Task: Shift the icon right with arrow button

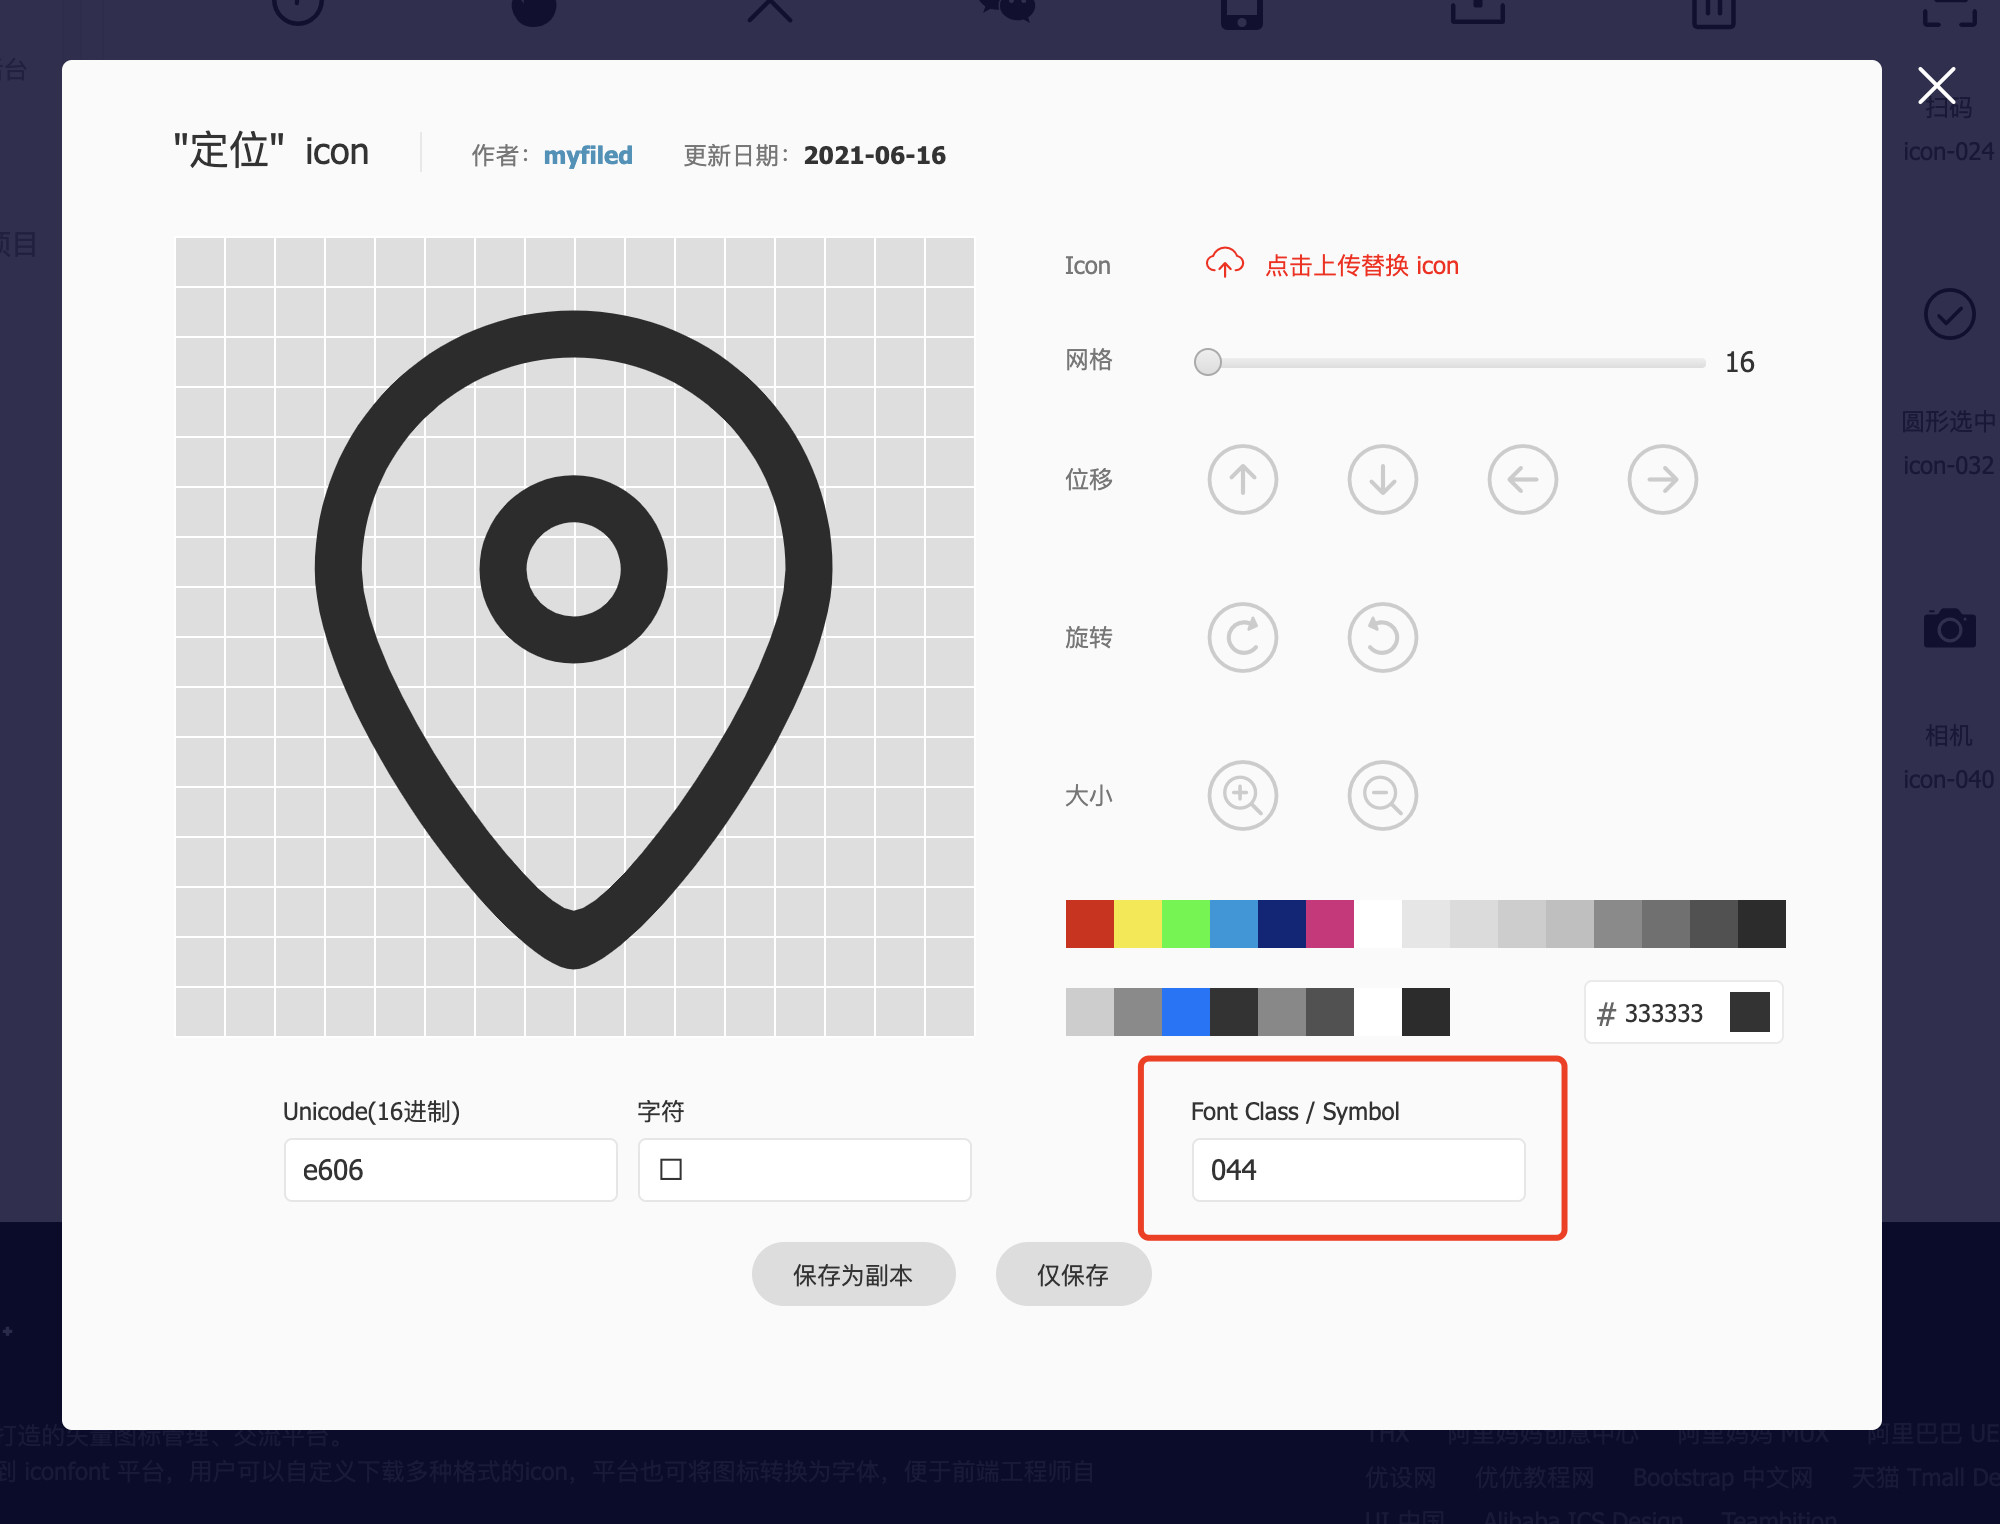Action: tap(1662, 480)
